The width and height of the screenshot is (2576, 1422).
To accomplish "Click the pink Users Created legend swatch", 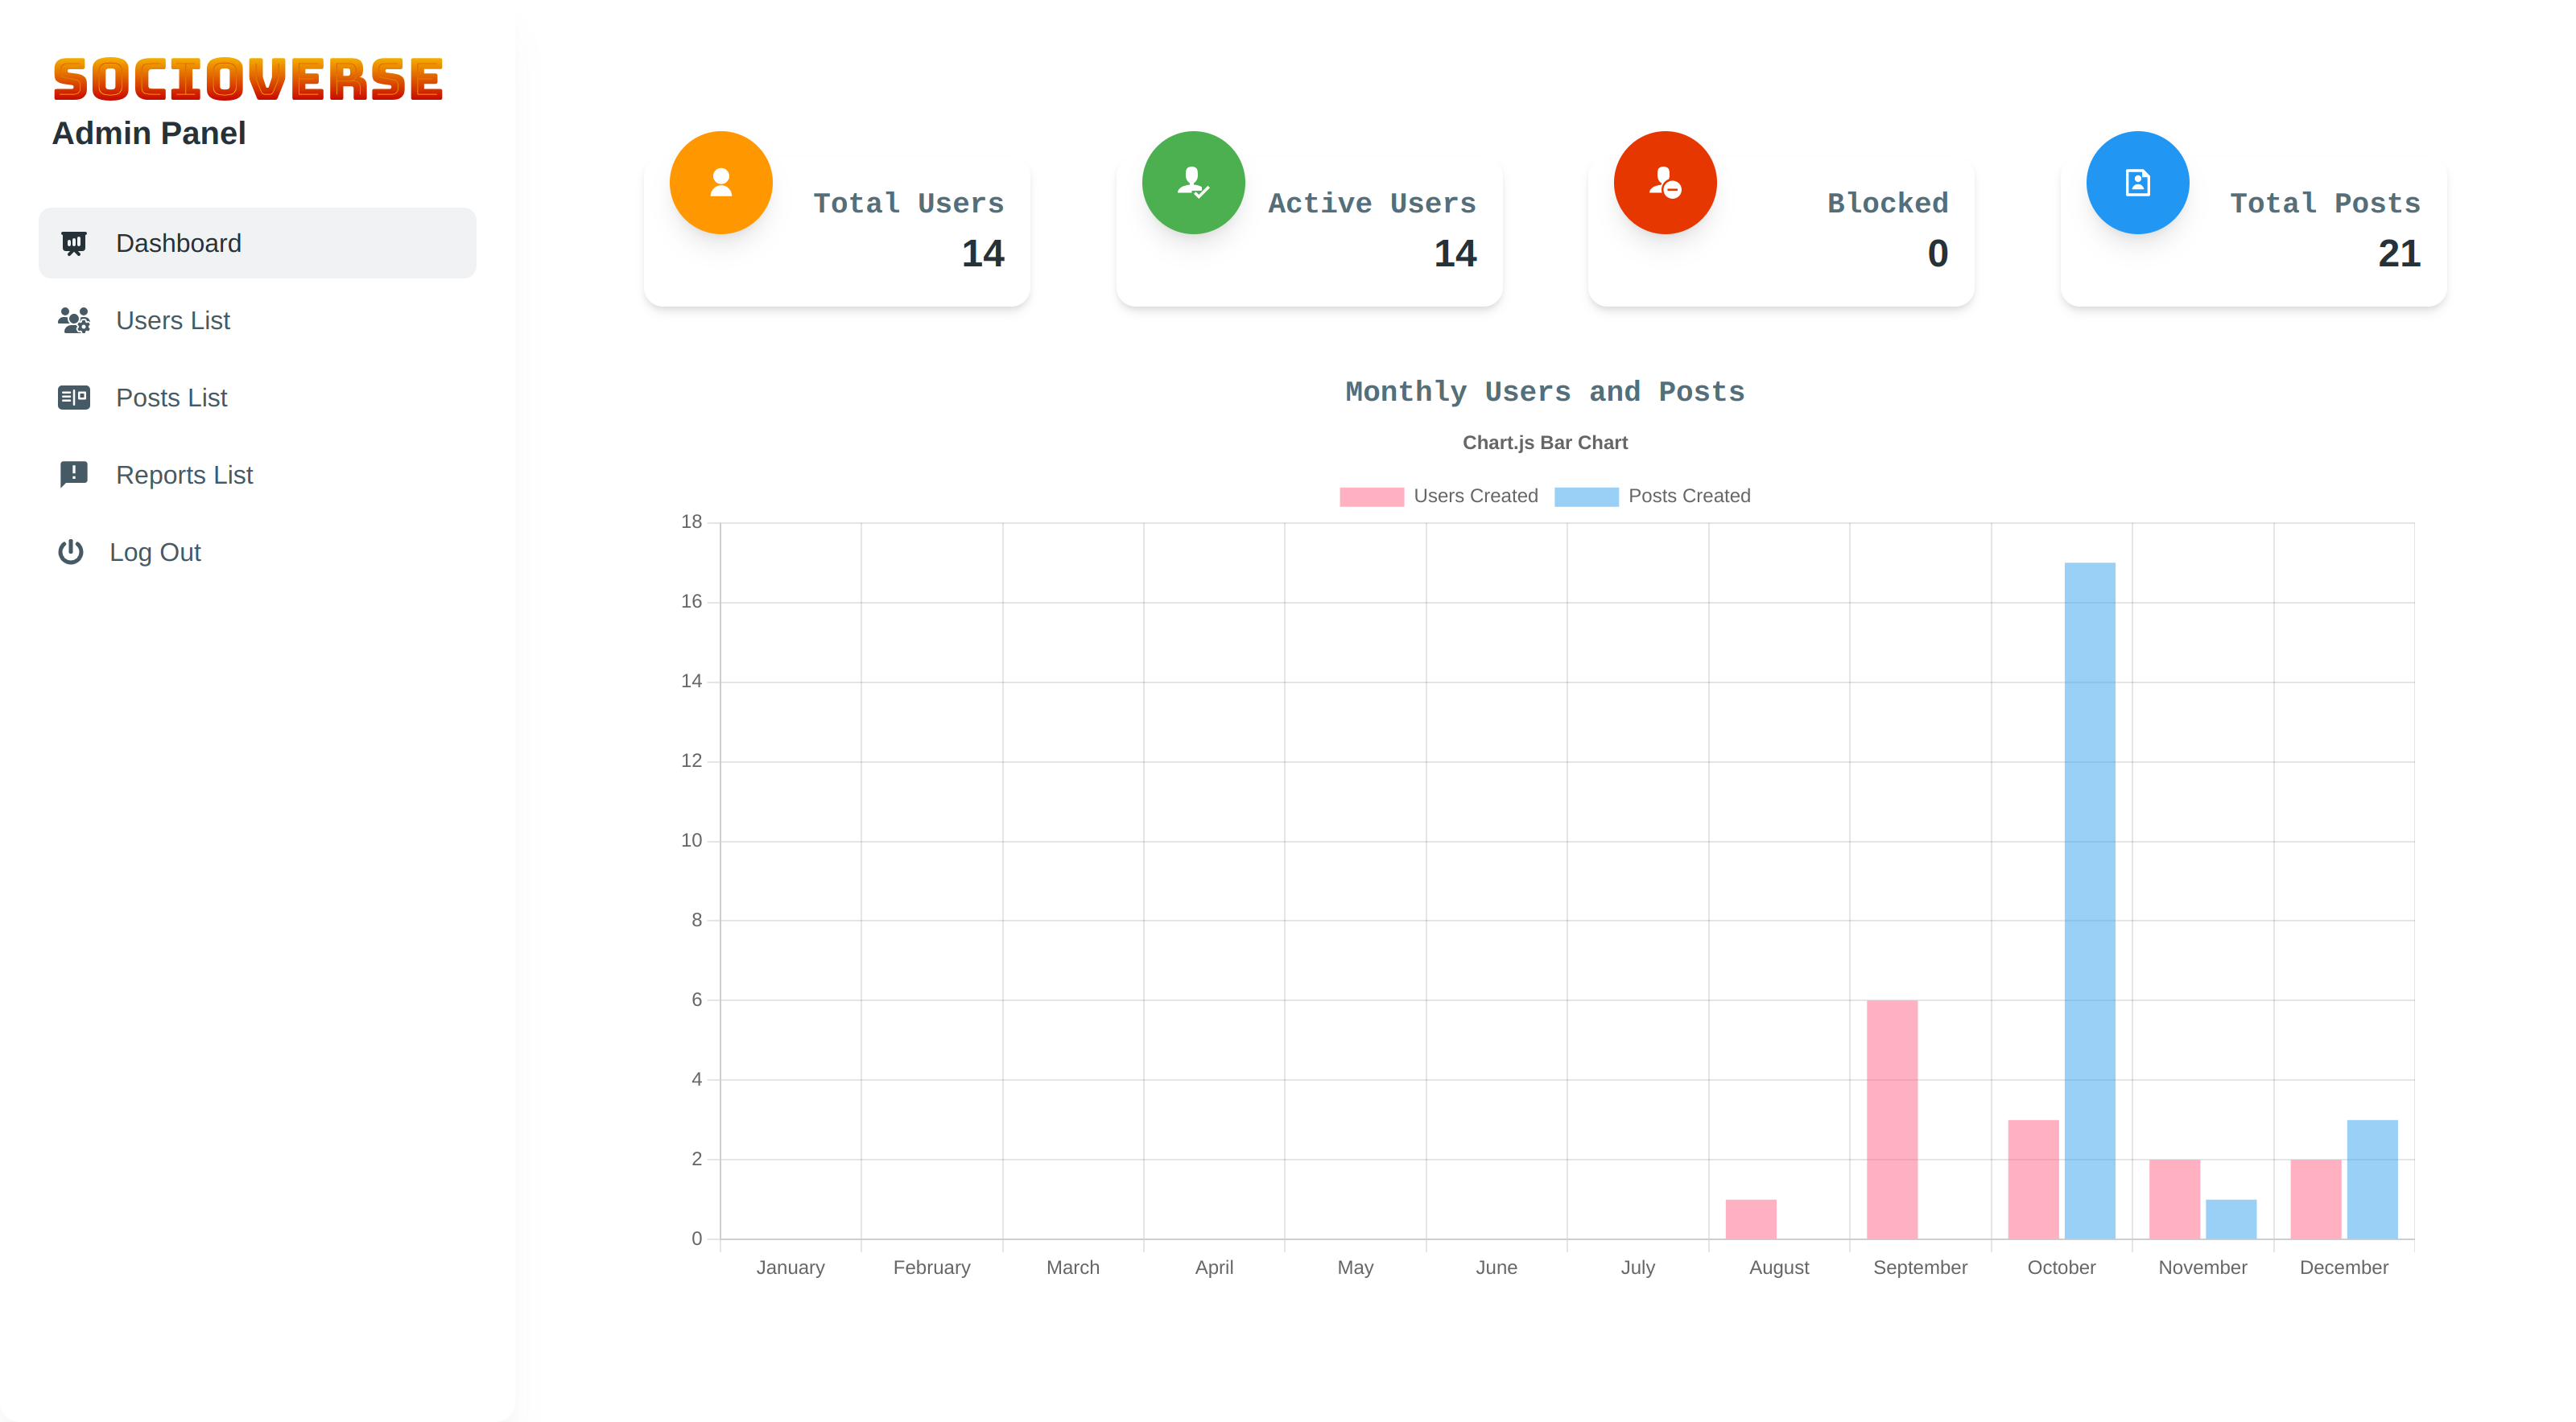I will click(x=1371, y=497).
